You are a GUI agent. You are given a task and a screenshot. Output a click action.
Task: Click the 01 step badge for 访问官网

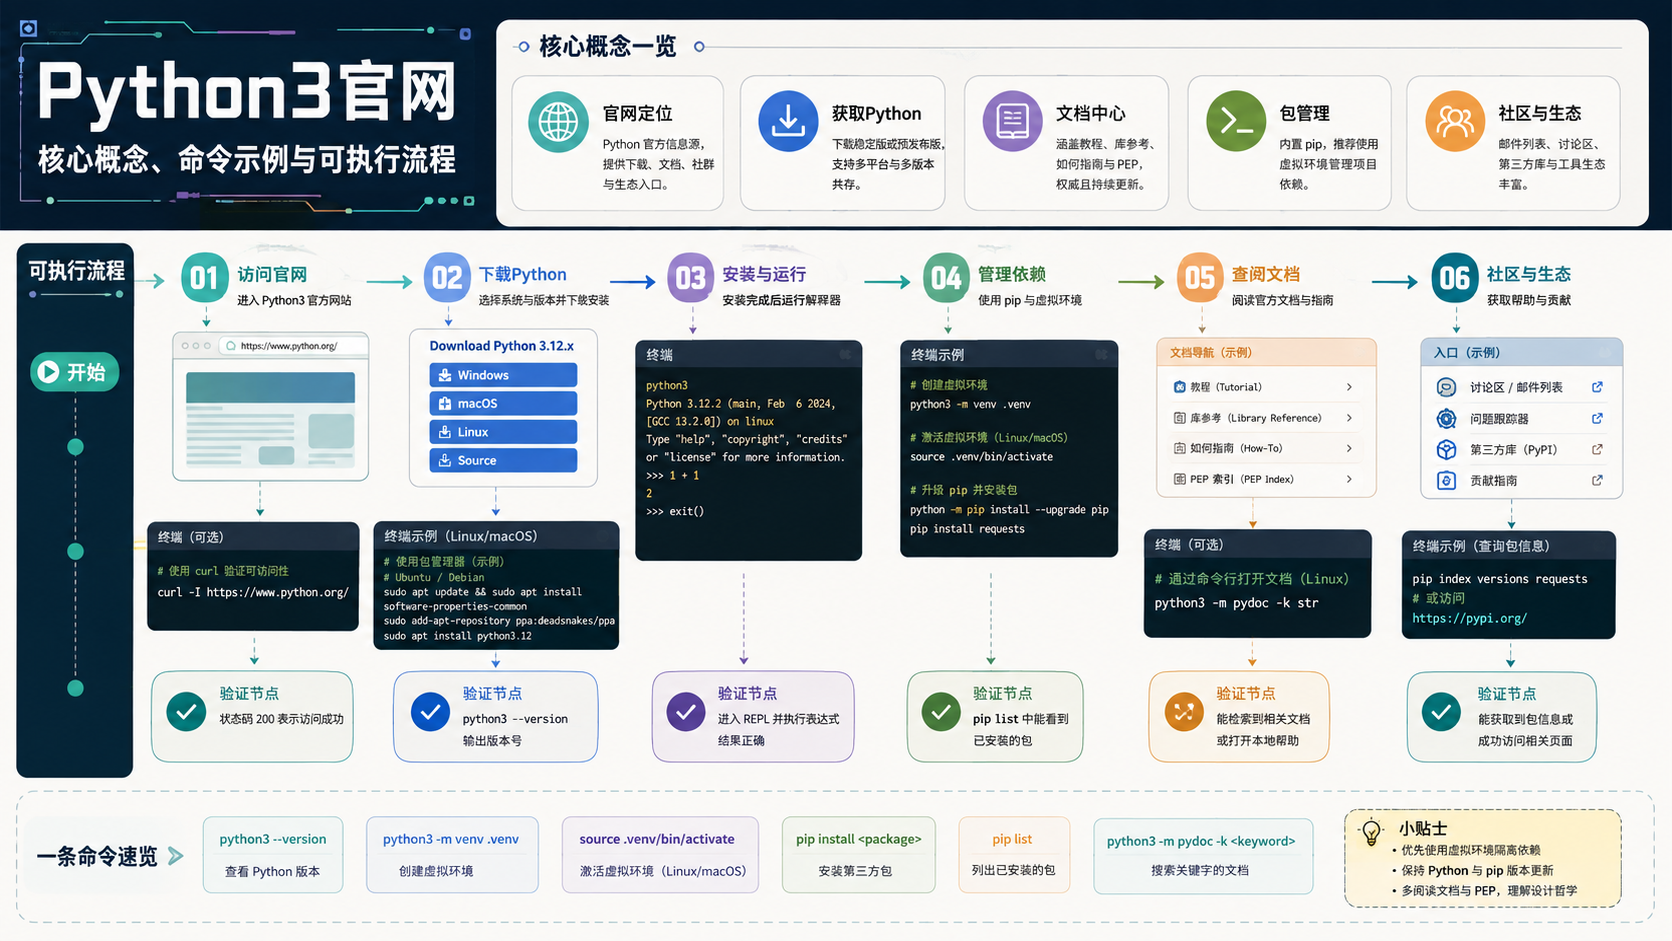coord(204,278)
